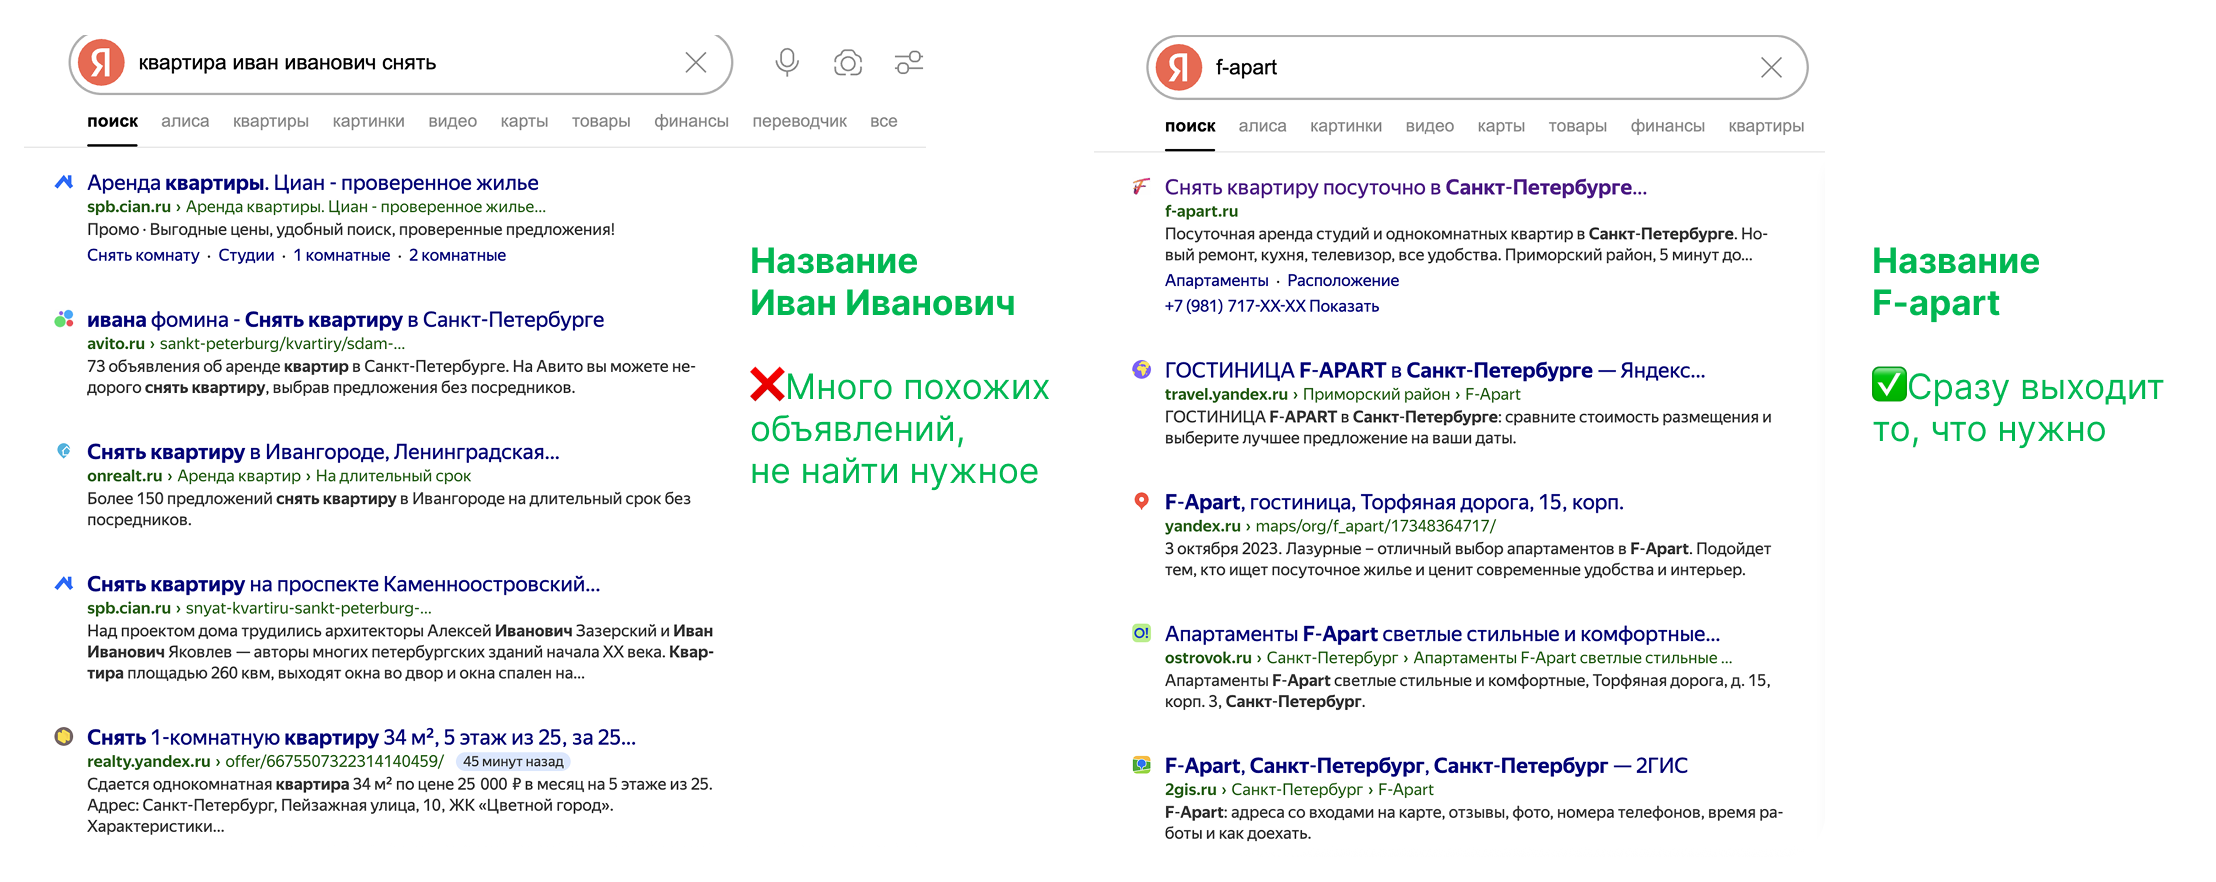Clear the f-apart search query
This screenshot has width=2216, height=882.
1771,67
